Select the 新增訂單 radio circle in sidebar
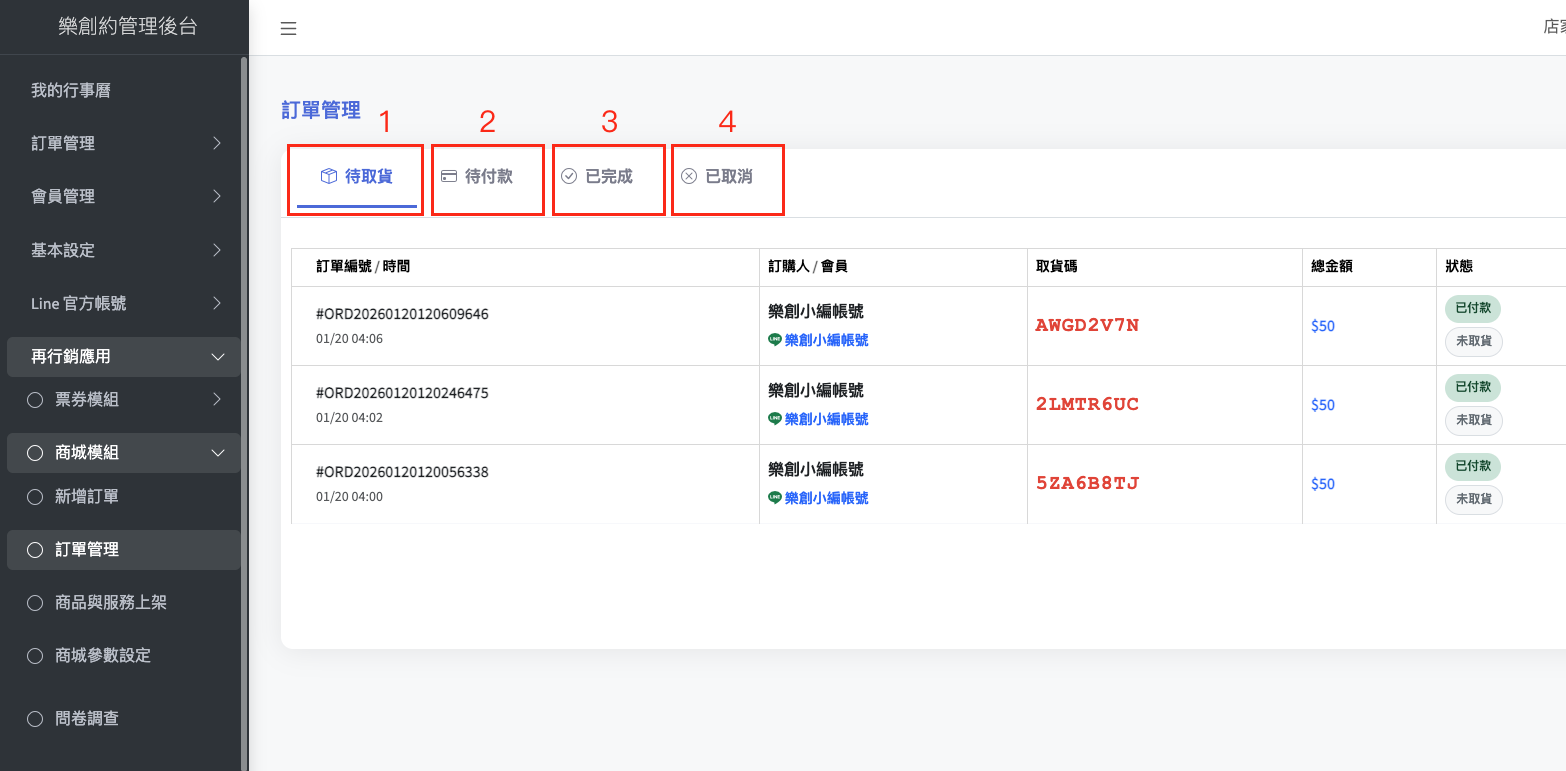The width and height of the screenshot is (1566, 771). 35,497
